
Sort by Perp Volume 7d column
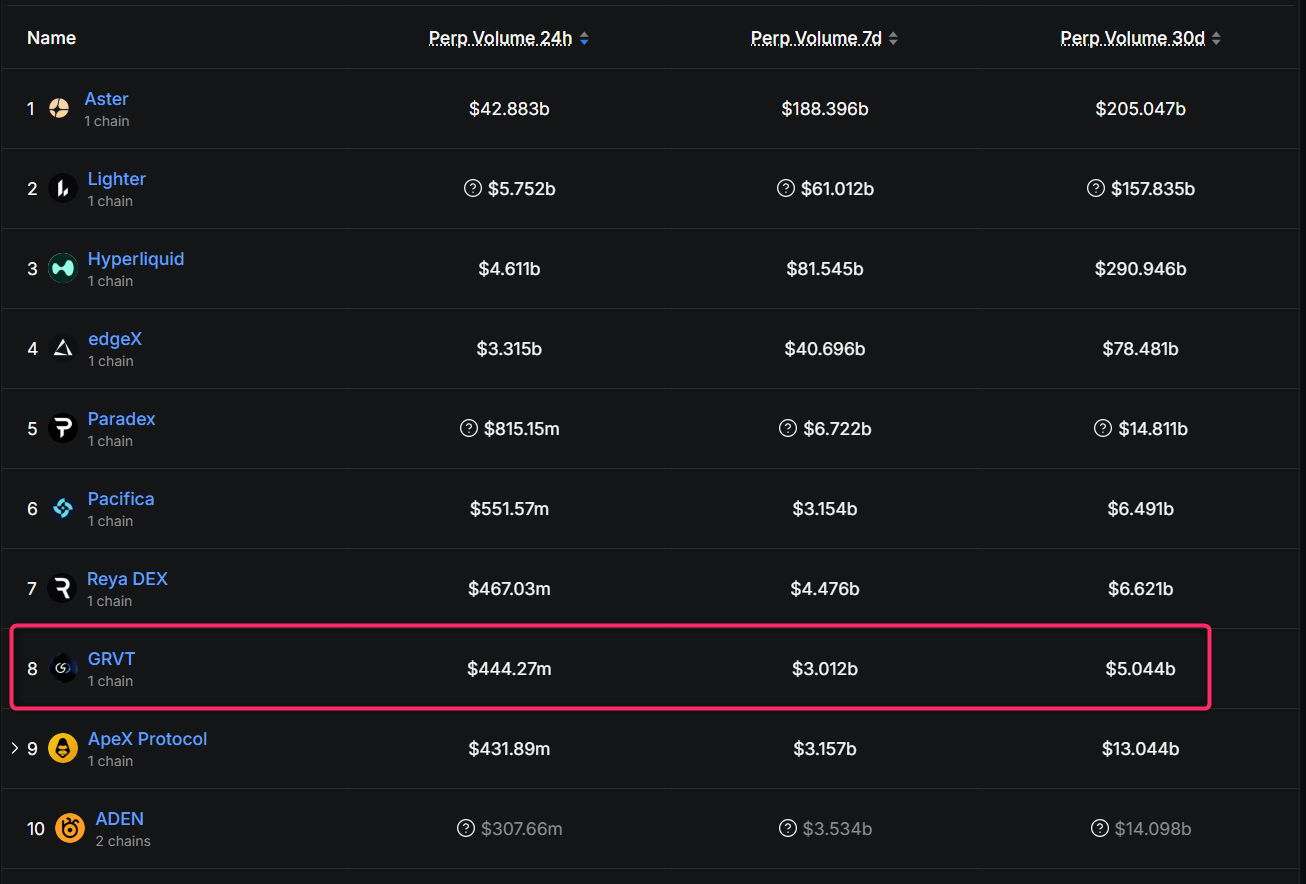(x=824, y=38)
